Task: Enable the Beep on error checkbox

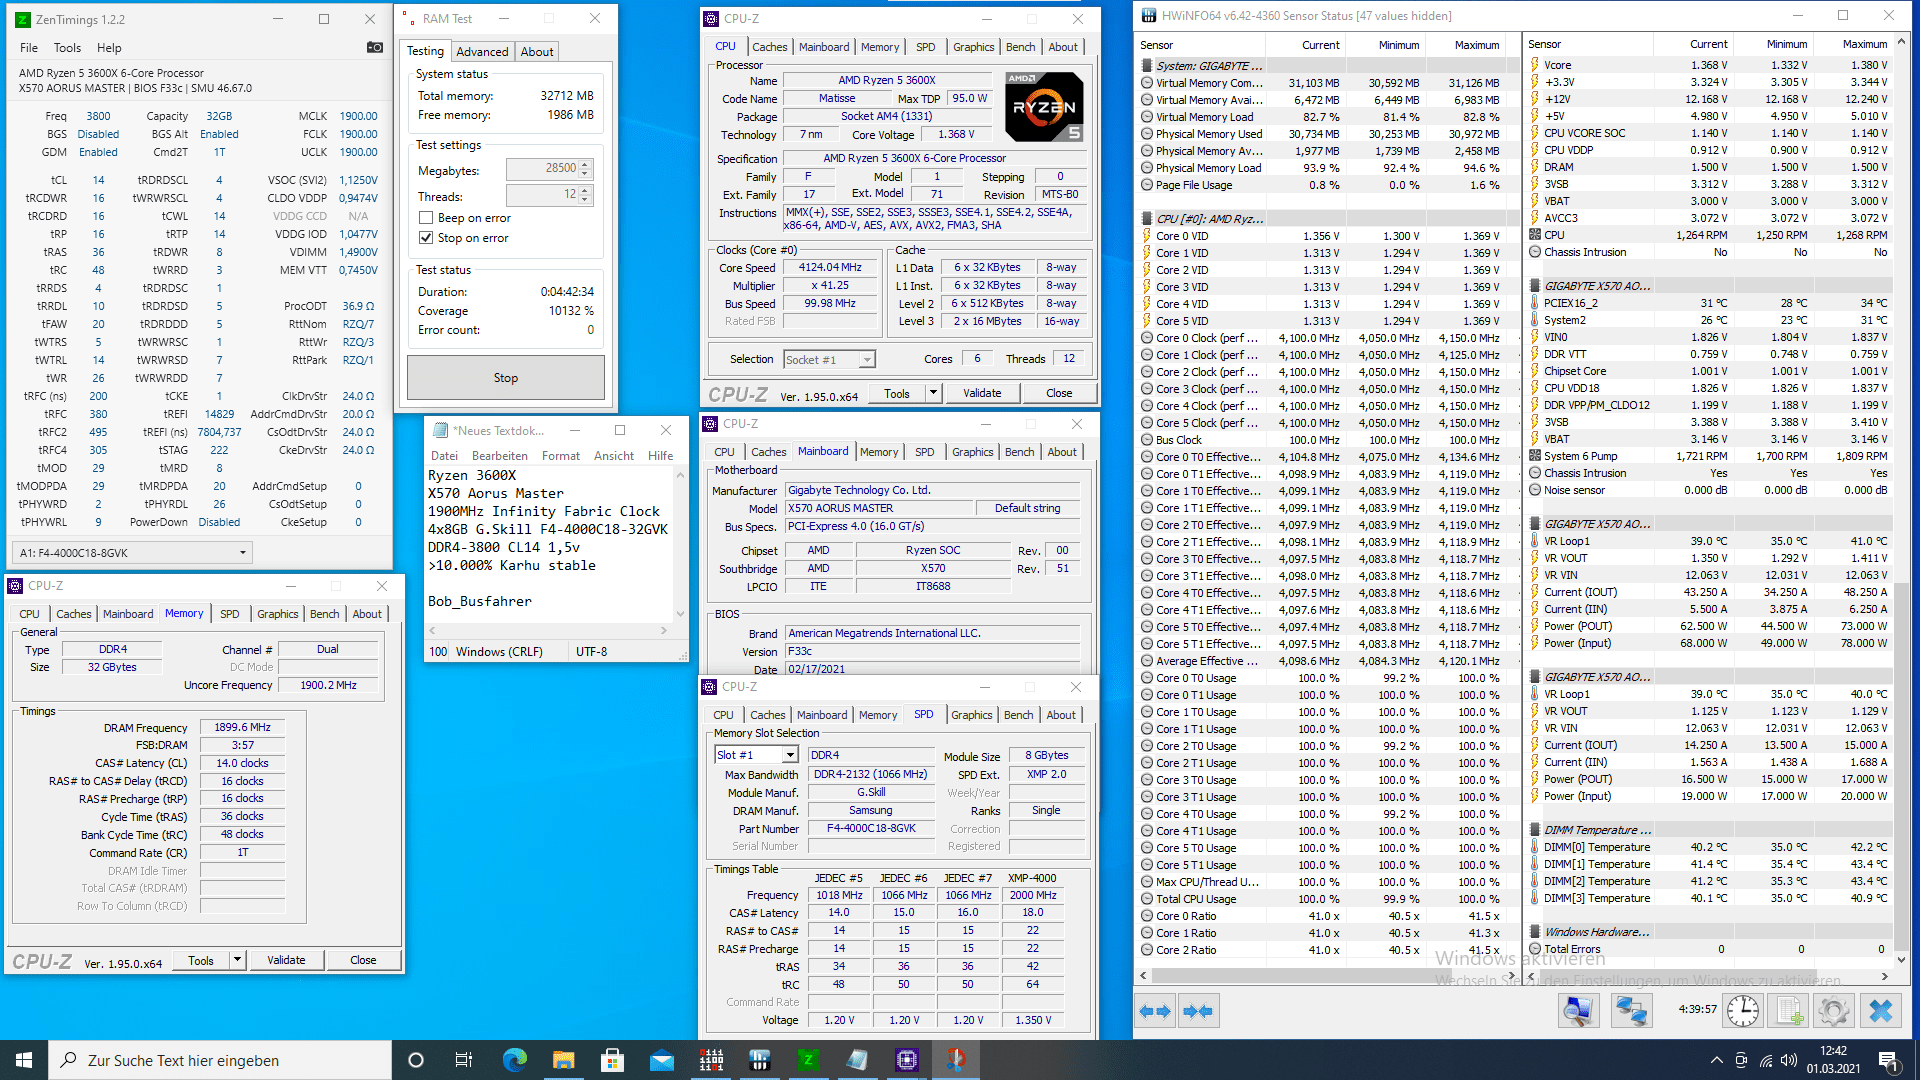Action: point(426,218)
